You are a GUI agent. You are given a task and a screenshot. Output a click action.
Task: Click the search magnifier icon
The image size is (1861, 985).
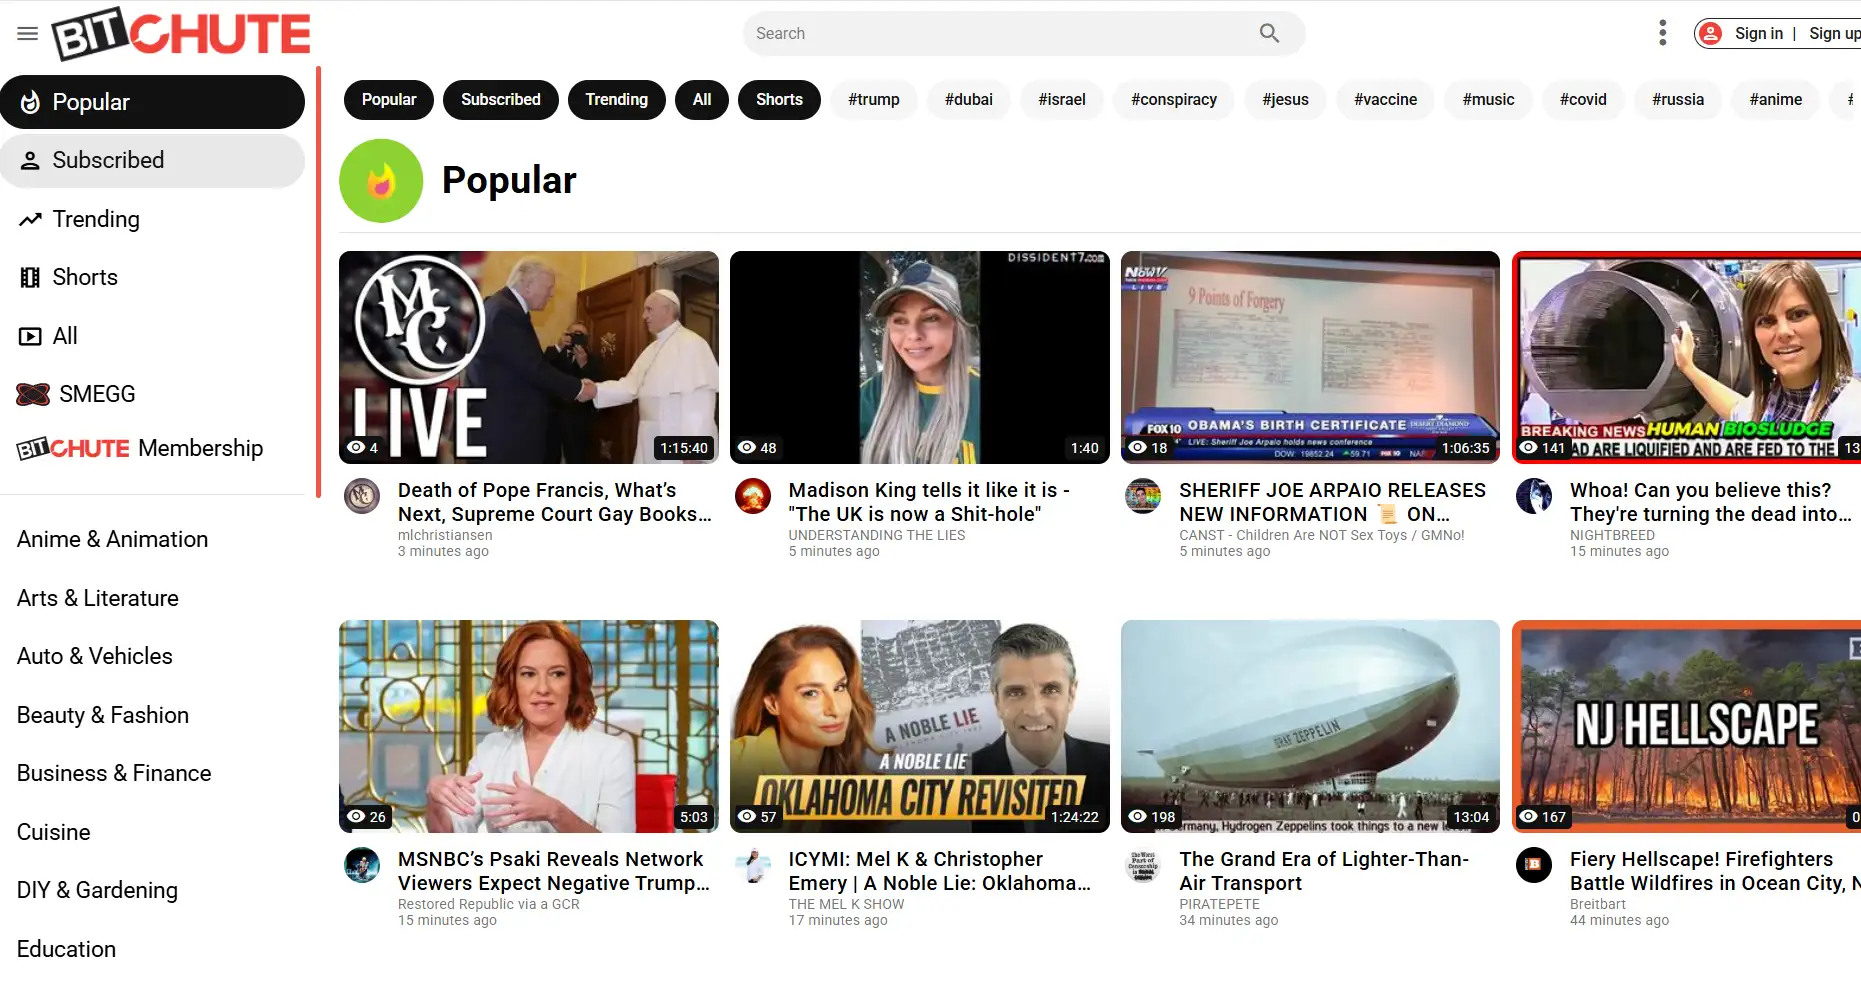click(x=1269, y=33)
